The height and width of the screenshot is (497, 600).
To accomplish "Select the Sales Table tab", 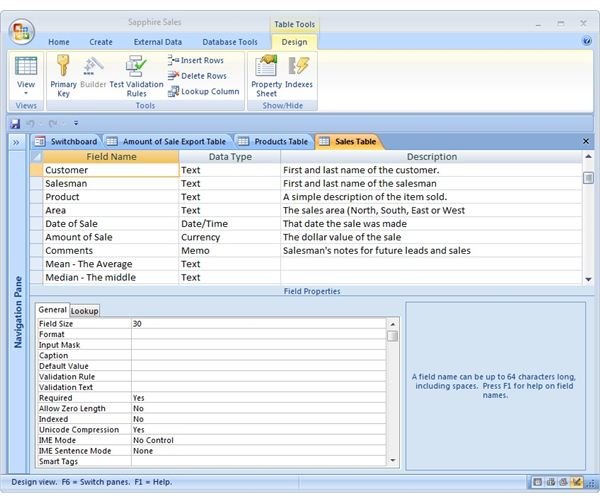I will point(348,142).
